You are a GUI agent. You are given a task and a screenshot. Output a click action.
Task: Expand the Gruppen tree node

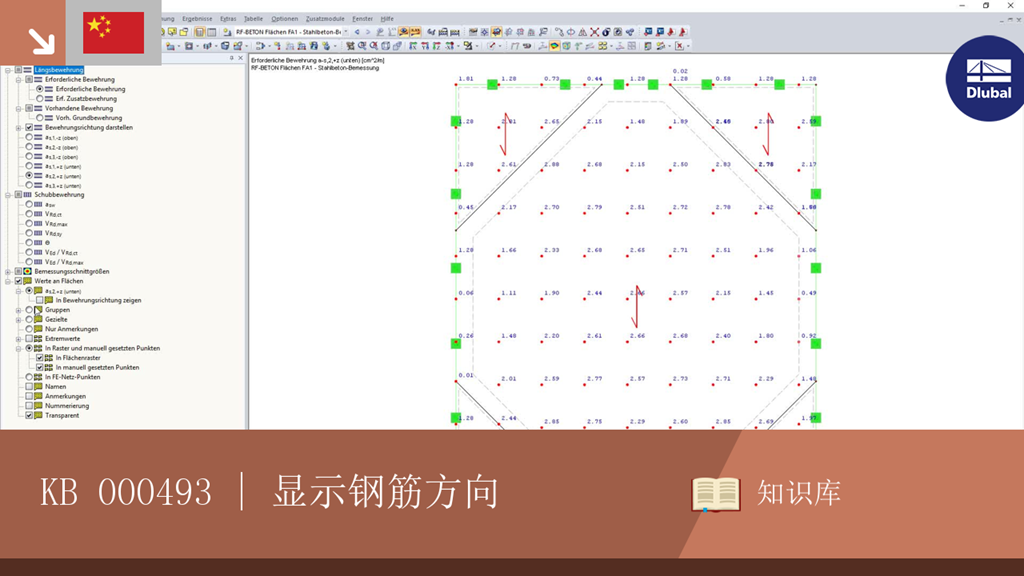(18, 310)
